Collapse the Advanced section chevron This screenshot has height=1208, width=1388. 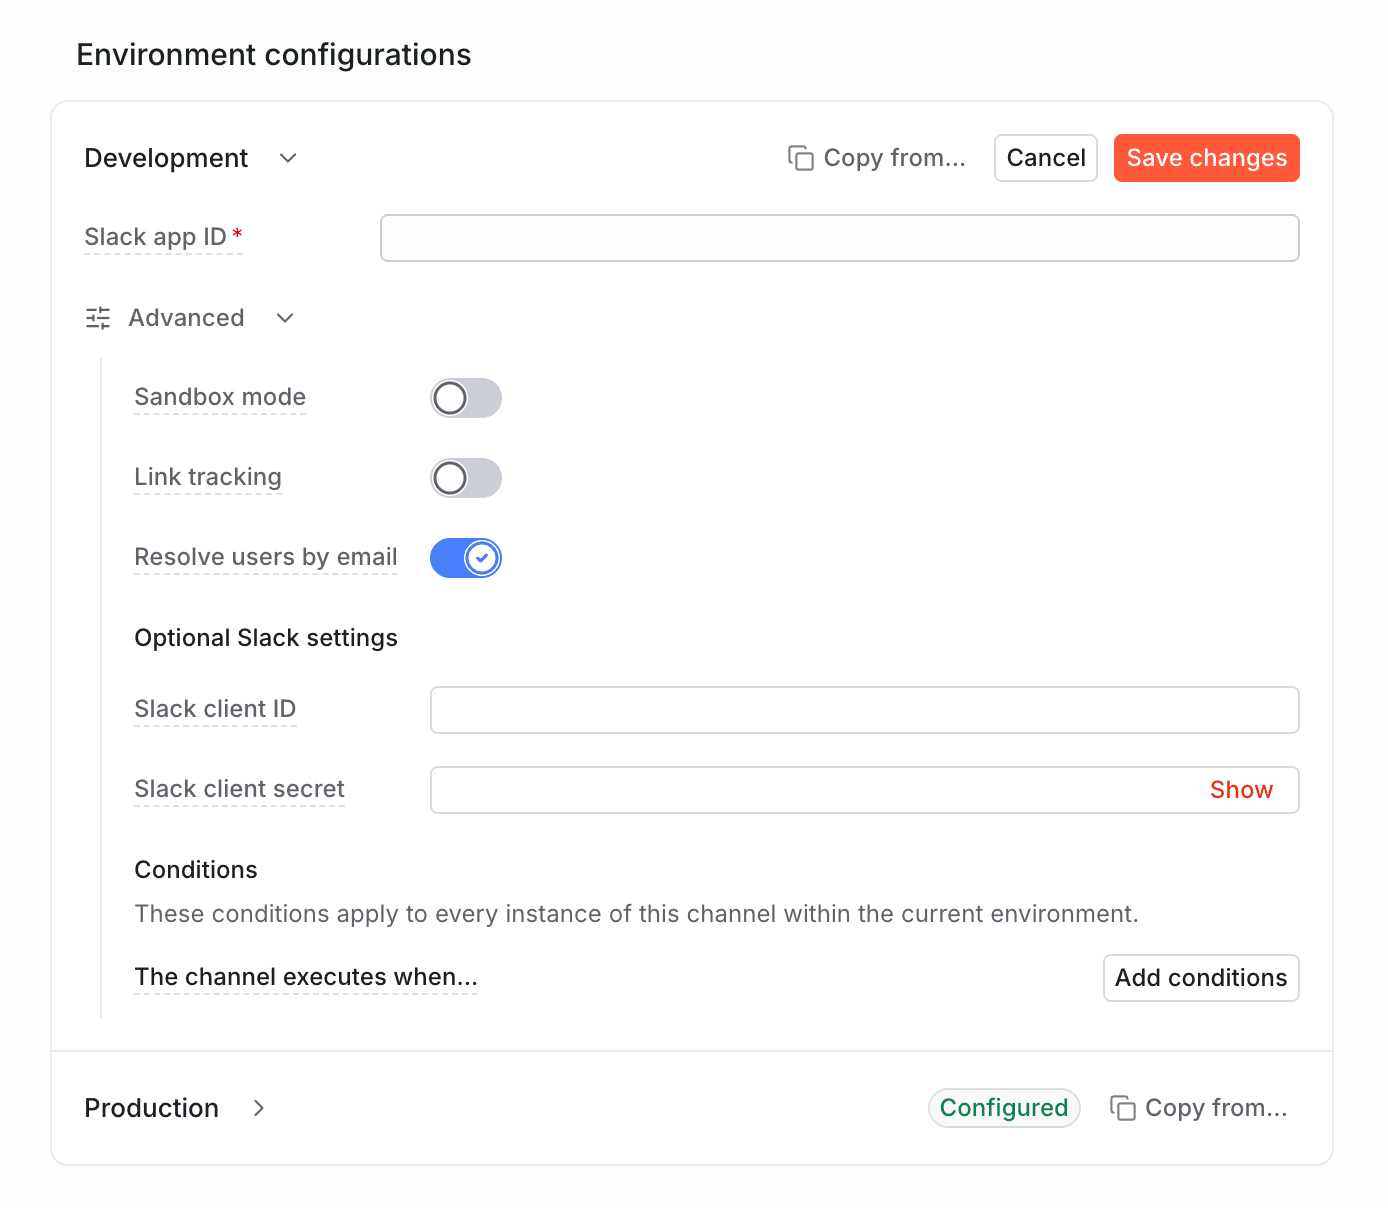[285, 318]
